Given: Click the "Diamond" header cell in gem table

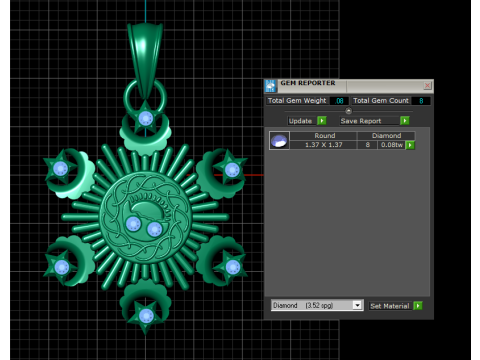Looking at the screenshot, I should 386,136.
